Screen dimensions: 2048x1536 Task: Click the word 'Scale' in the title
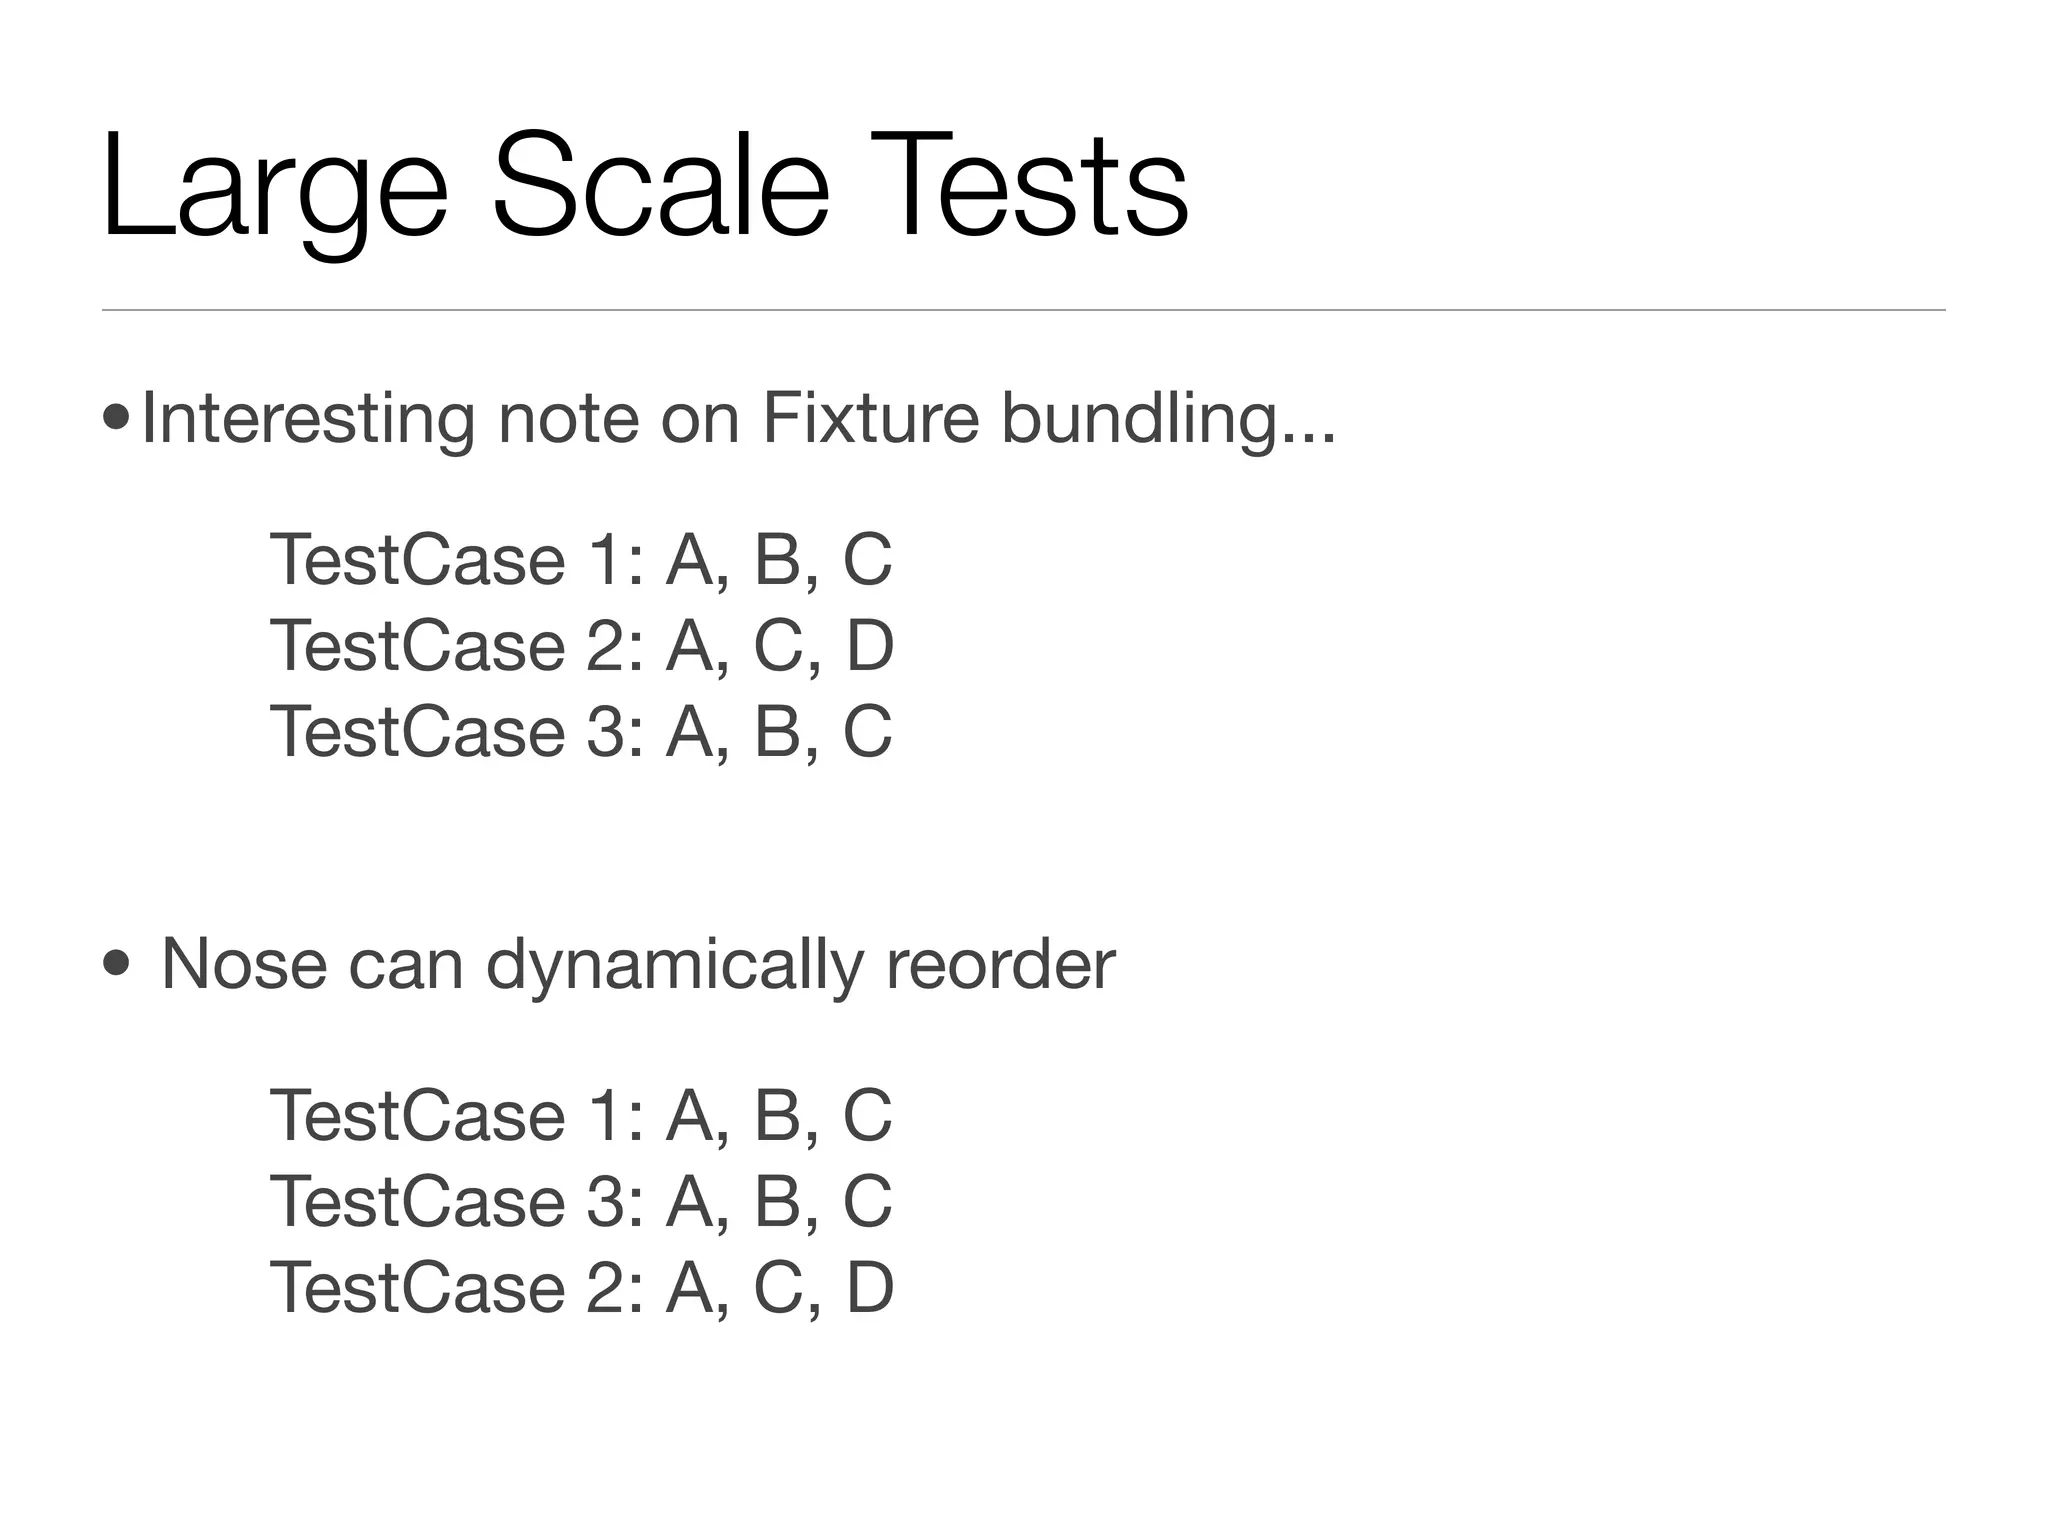(660, 187)
